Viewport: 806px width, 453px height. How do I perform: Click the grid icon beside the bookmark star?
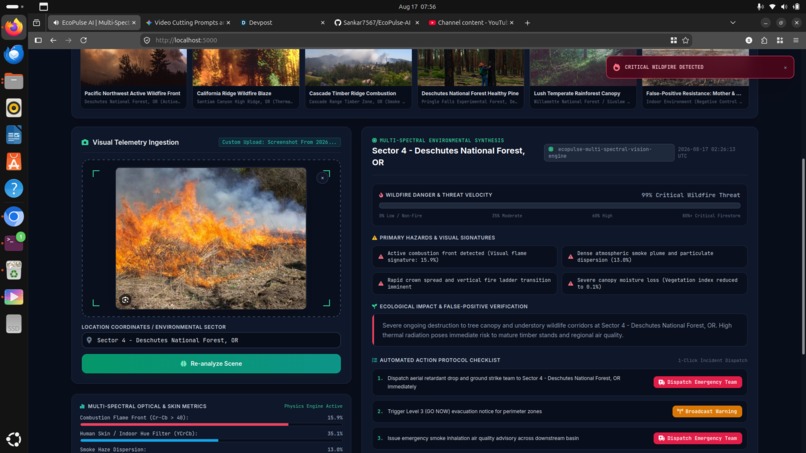673,40
